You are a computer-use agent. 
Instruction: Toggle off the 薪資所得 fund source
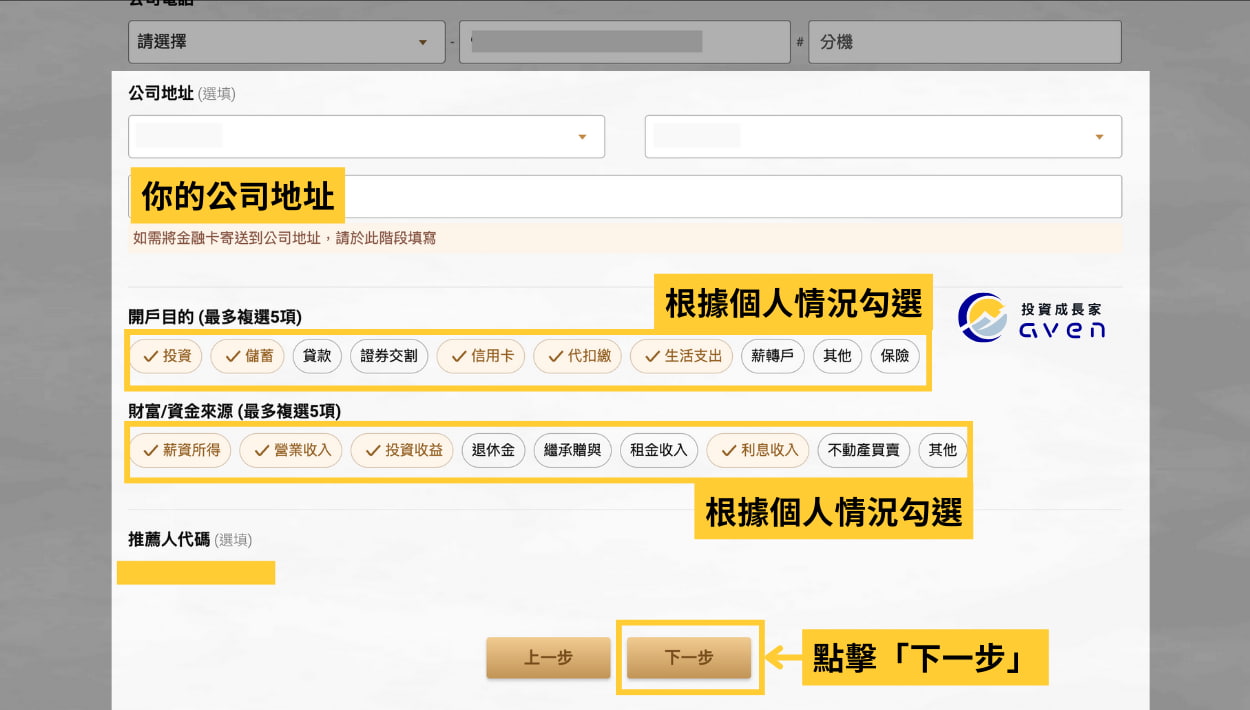(181, 450)
